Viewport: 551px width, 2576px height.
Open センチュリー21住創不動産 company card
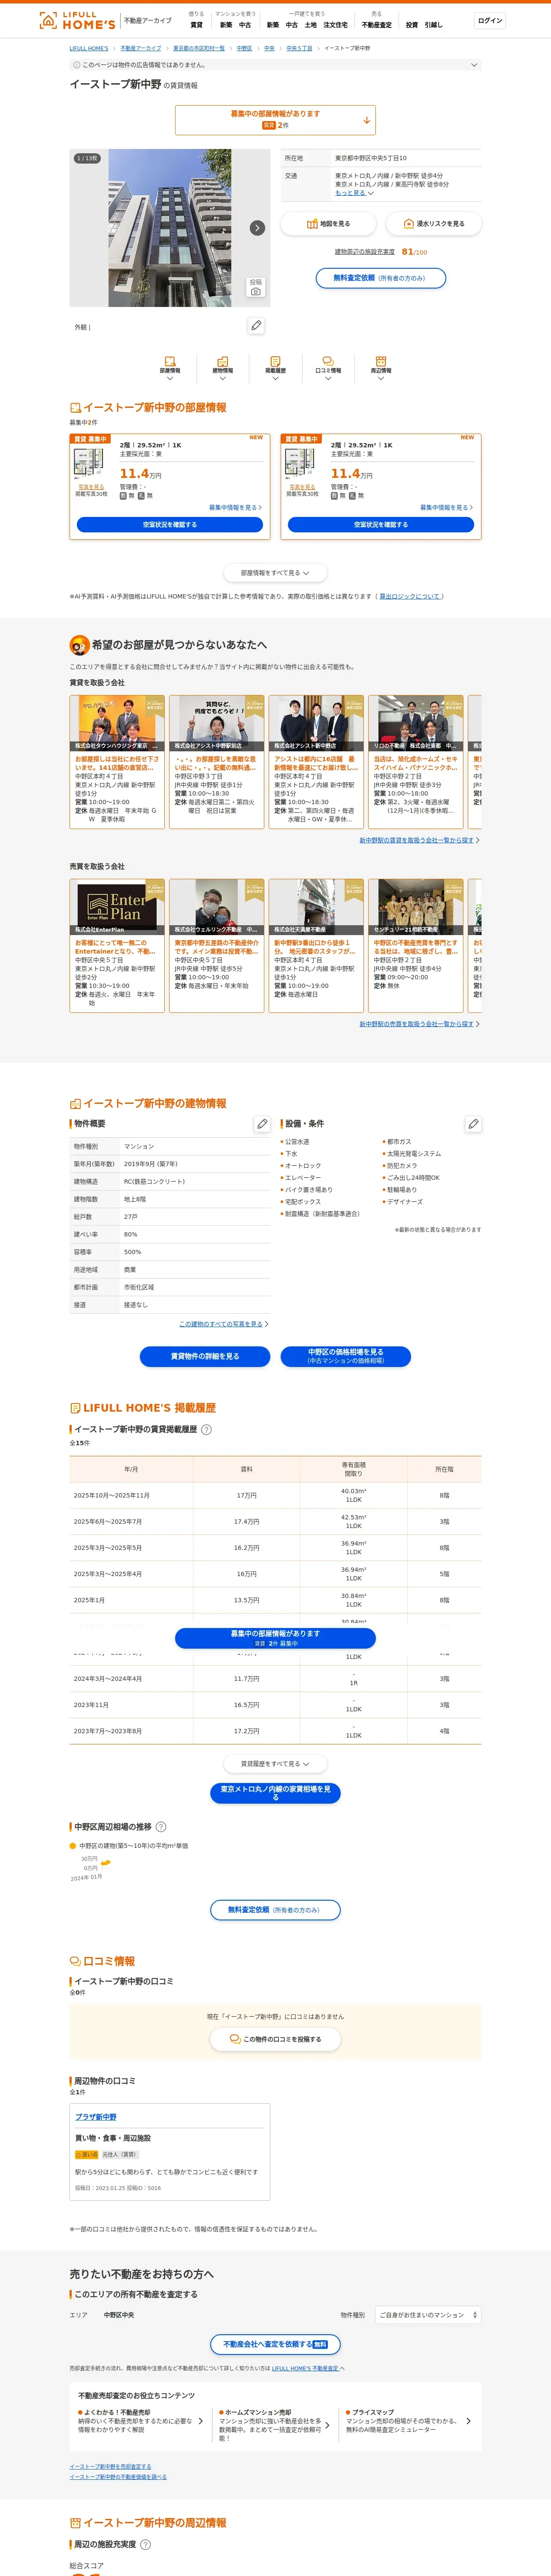click(x=416, y=945)
